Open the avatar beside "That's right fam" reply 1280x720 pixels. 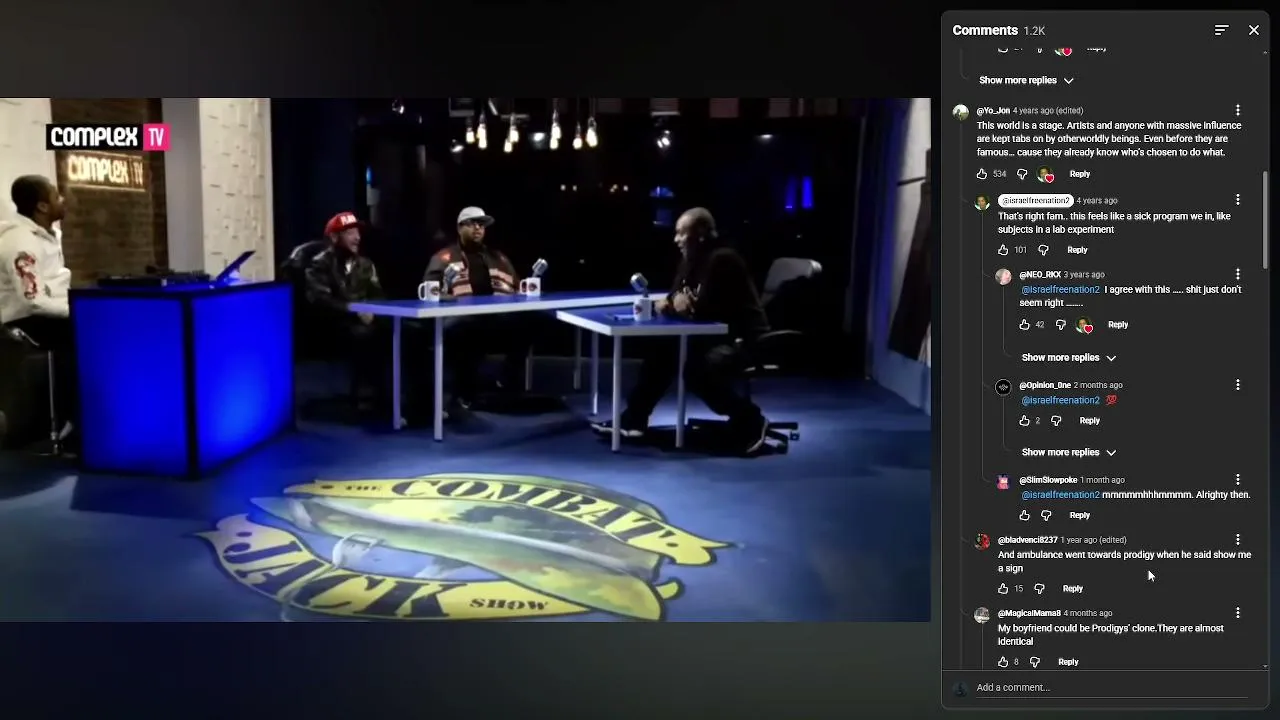[982, 203]
